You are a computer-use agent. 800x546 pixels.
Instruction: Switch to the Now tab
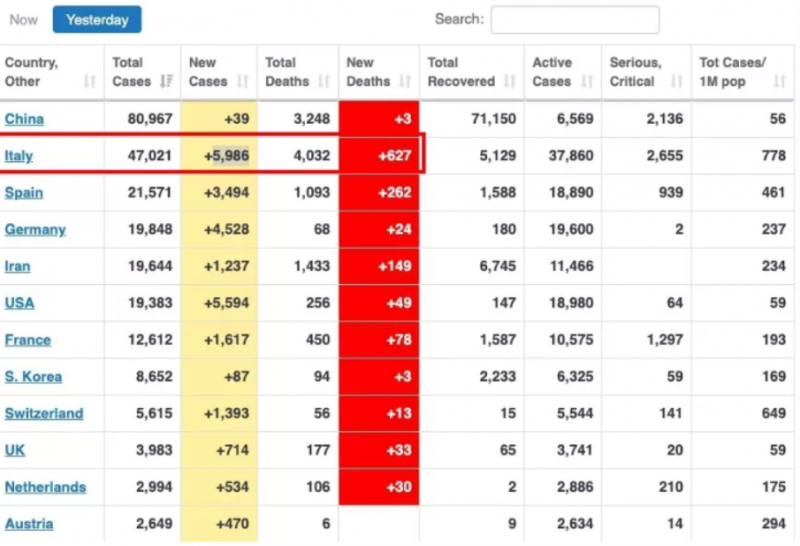(x=24, y=20)
